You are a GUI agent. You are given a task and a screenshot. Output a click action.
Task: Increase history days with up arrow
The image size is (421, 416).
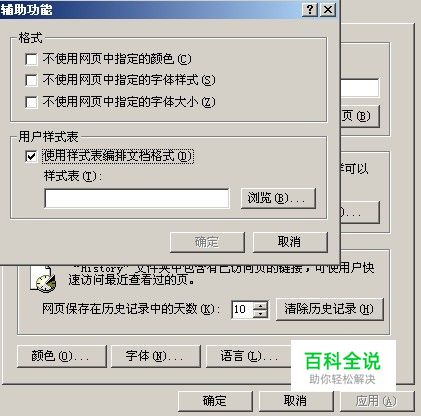[x=260, y=305]
